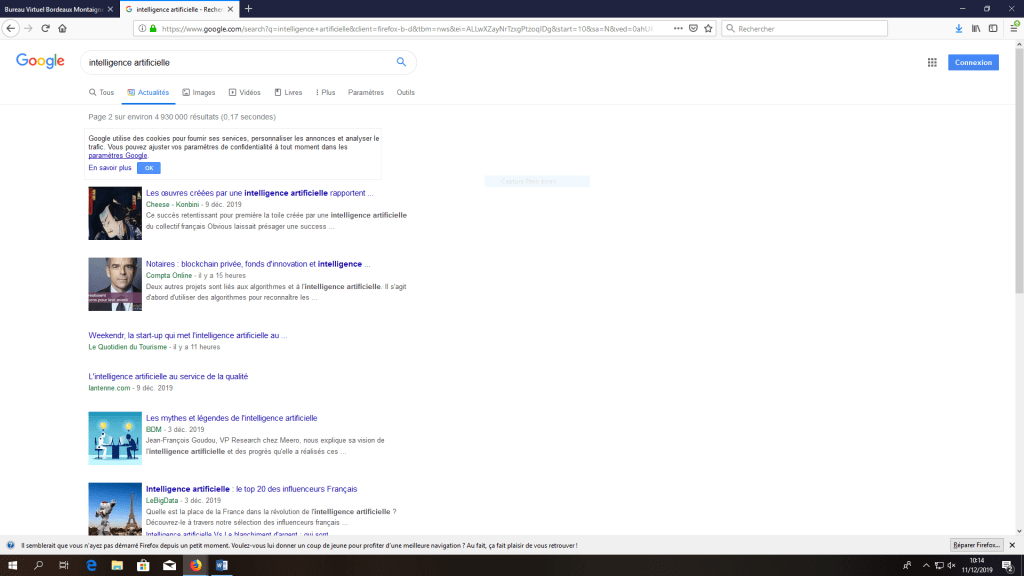Accept cookies with the OK button
Screen dimensions: 1024x576
pyautogui.click(x=148, y=168)
